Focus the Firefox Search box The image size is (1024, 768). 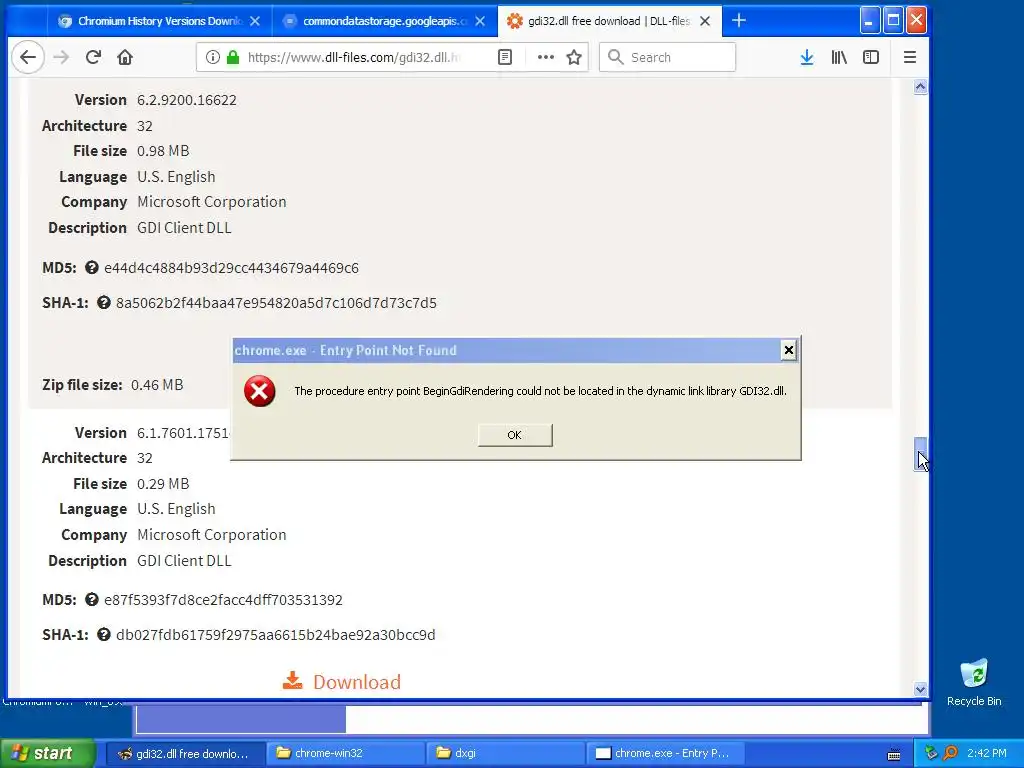point(667,57)
